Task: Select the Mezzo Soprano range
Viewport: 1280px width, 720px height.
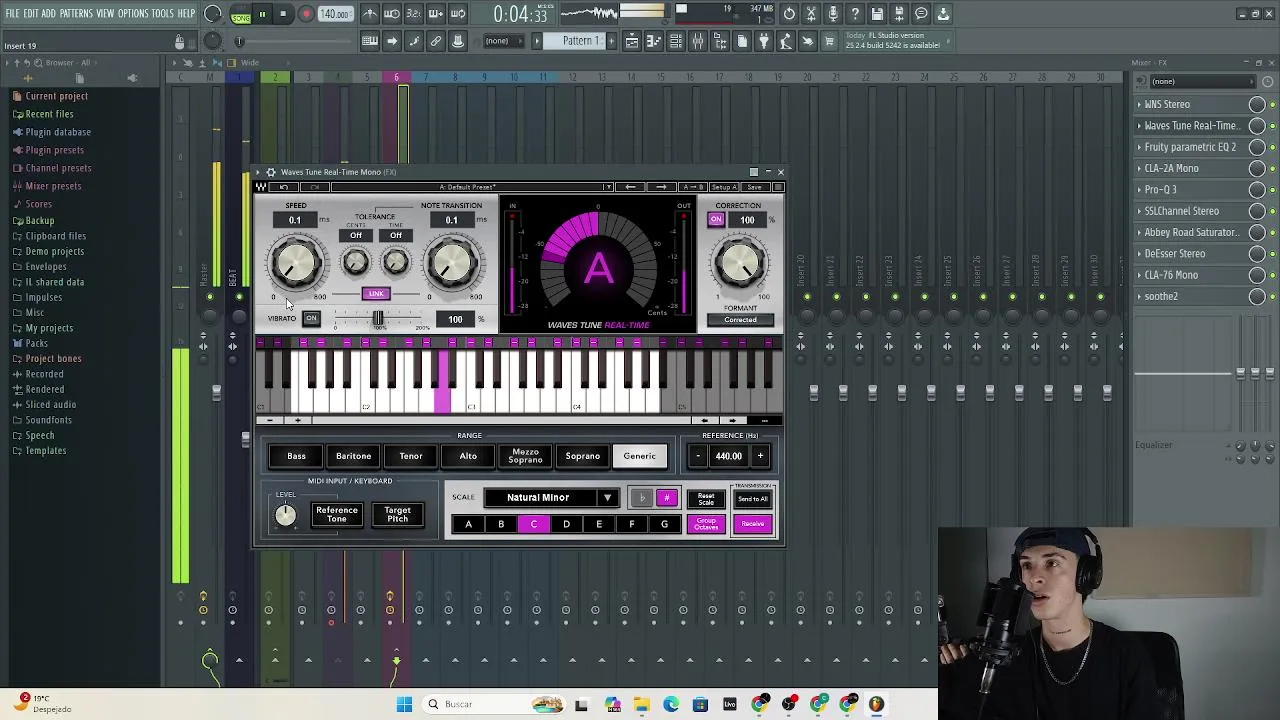Action: click(525, 456)
